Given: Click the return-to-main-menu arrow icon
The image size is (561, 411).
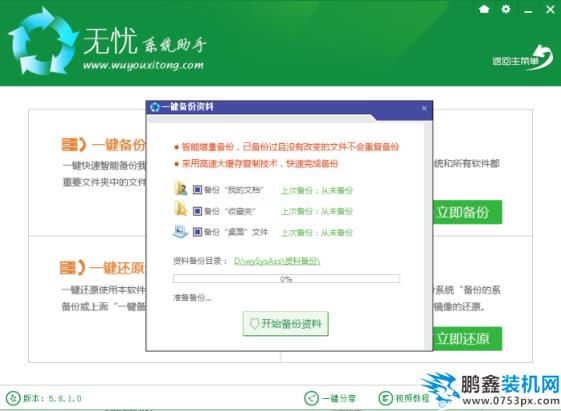Looking at the screenshot, I should [x=542, y=57].
